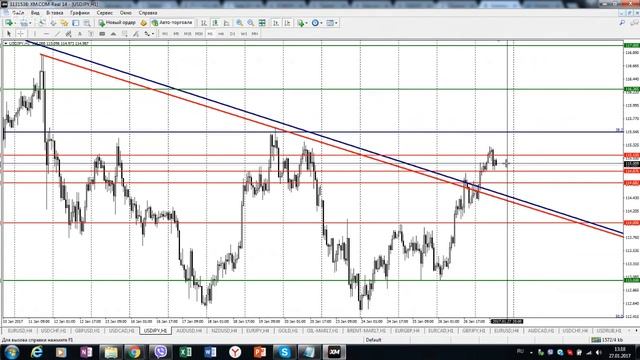640x360 pixels.
Task: Tile chart windows icon
Action: pyautogui.click(x=262, y=23)
